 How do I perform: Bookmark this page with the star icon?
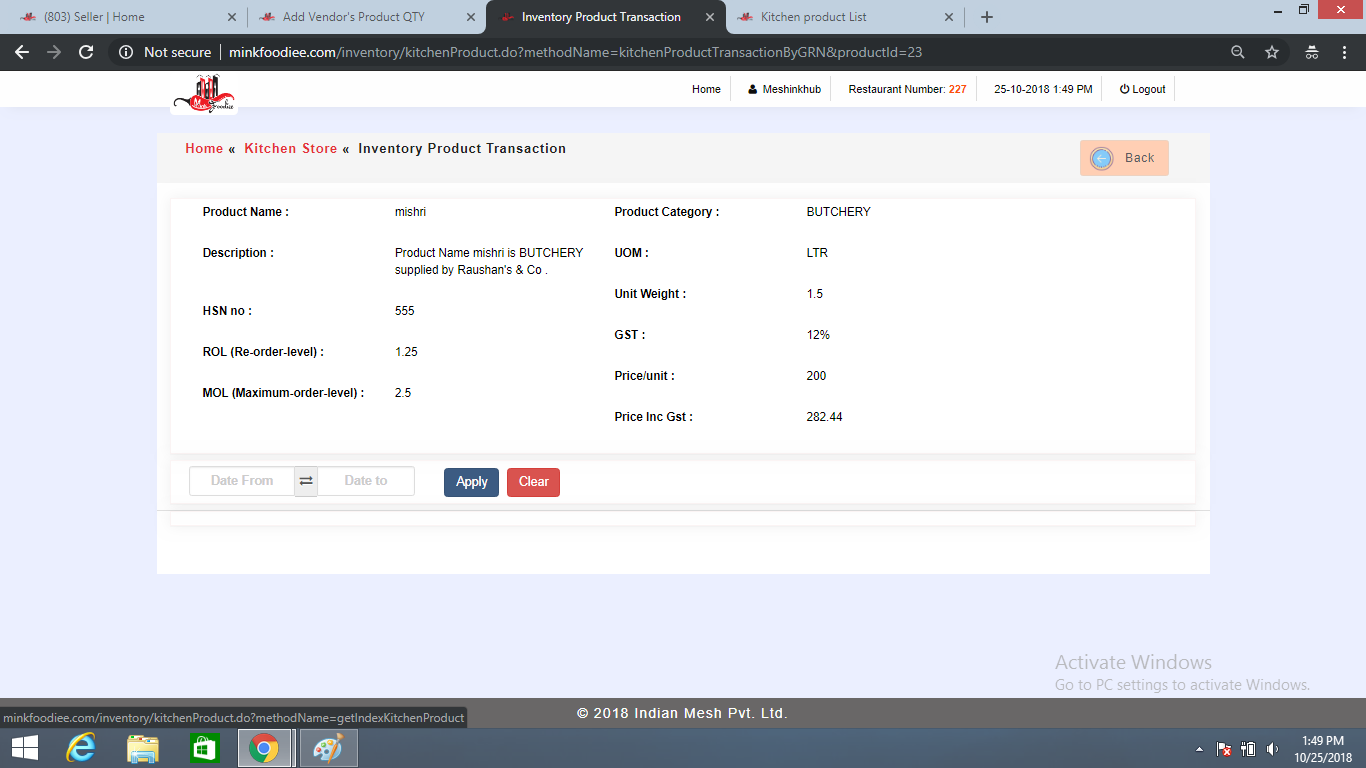pos(1272,52)
